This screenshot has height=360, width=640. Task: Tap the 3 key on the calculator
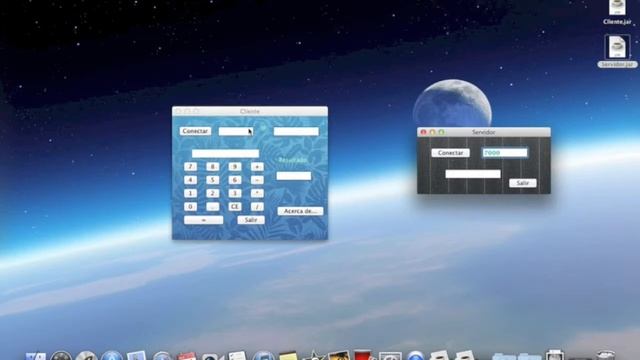(x=235, y=193)
